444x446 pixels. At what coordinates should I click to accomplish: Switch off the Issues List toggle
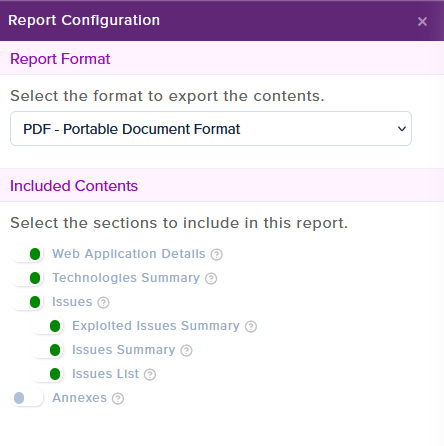coord(47,374)
